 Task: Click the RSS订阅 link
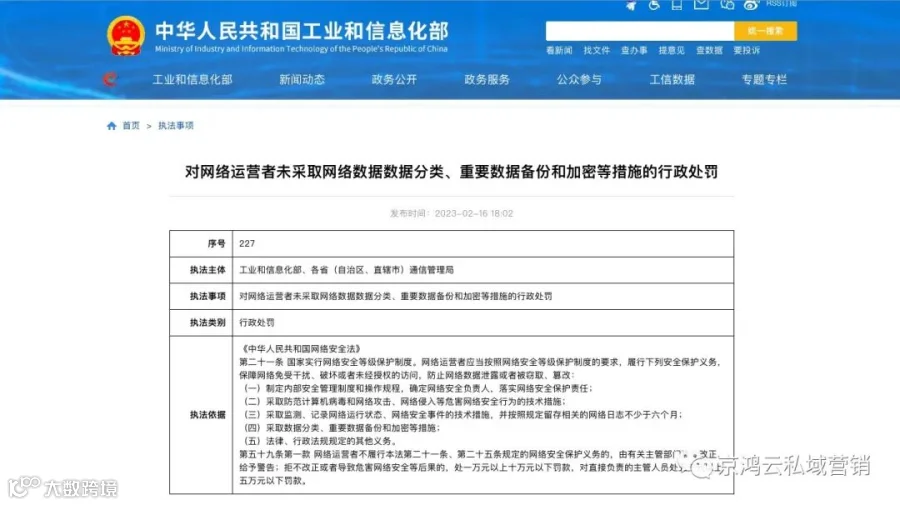coord(781,3)
